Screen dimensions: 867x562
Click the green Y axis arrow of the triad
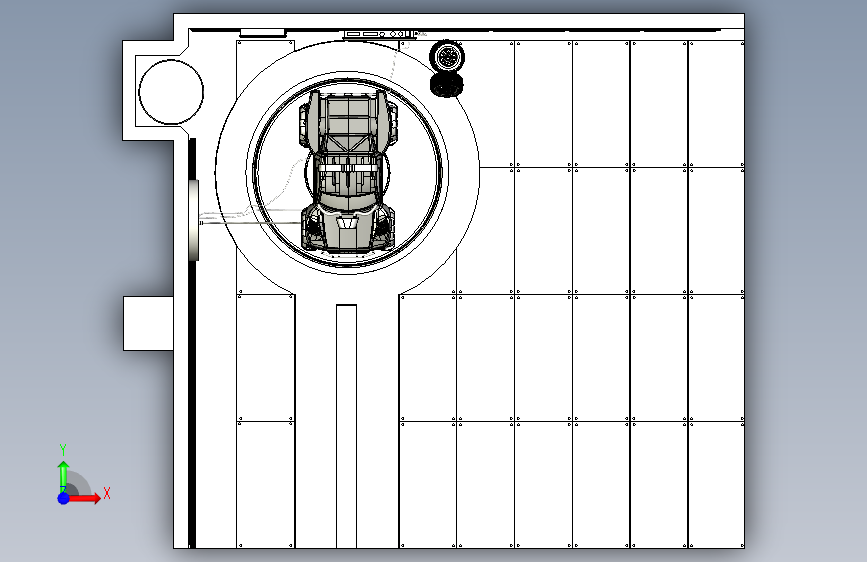point(63,477)
